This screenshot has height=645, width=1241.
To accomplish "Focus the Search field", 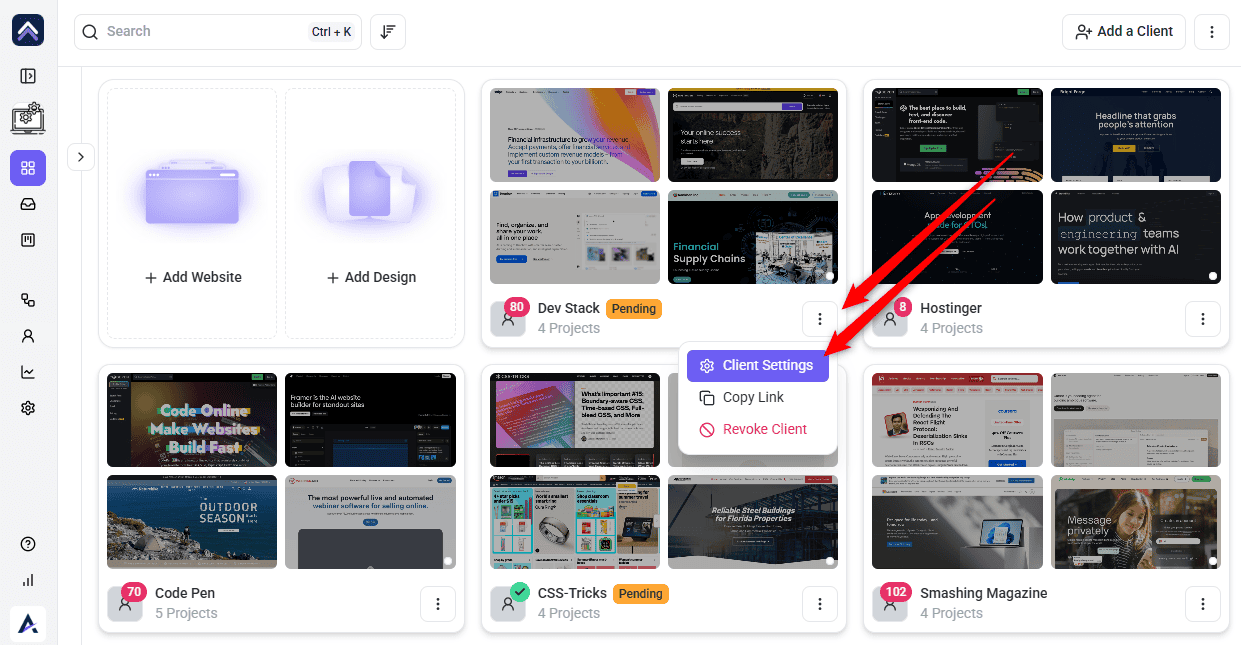I will tap(218, 32).
